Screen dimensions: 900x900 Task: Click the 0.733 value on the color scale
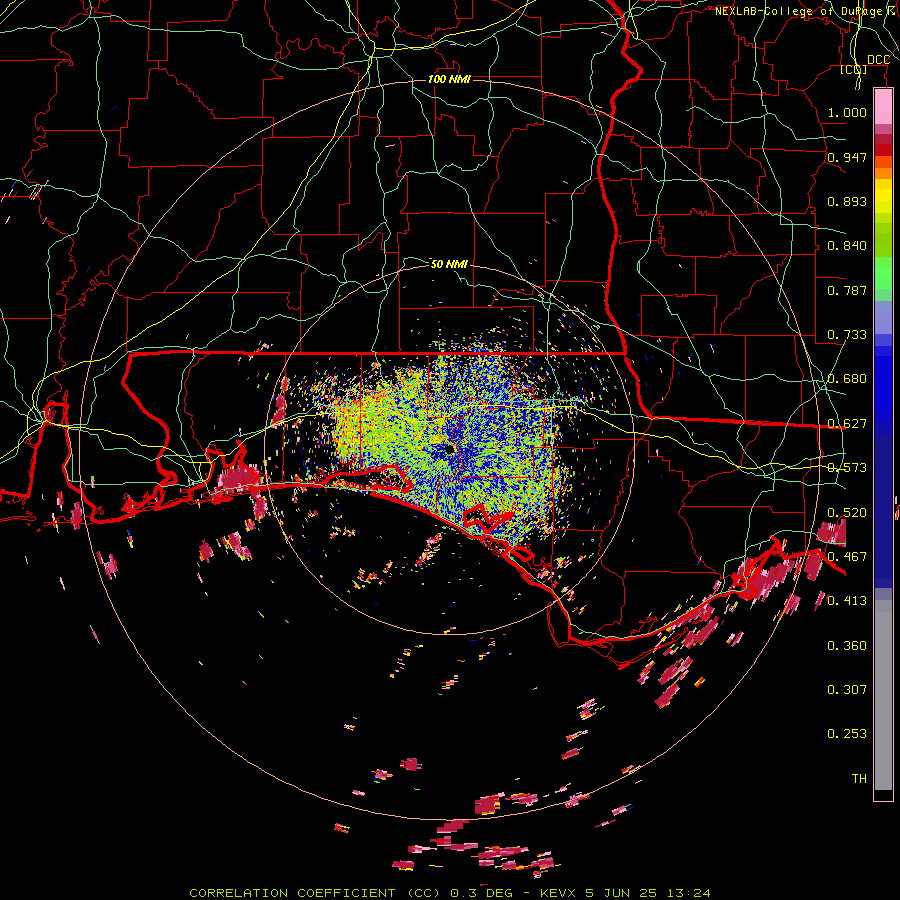pos(847,335)
